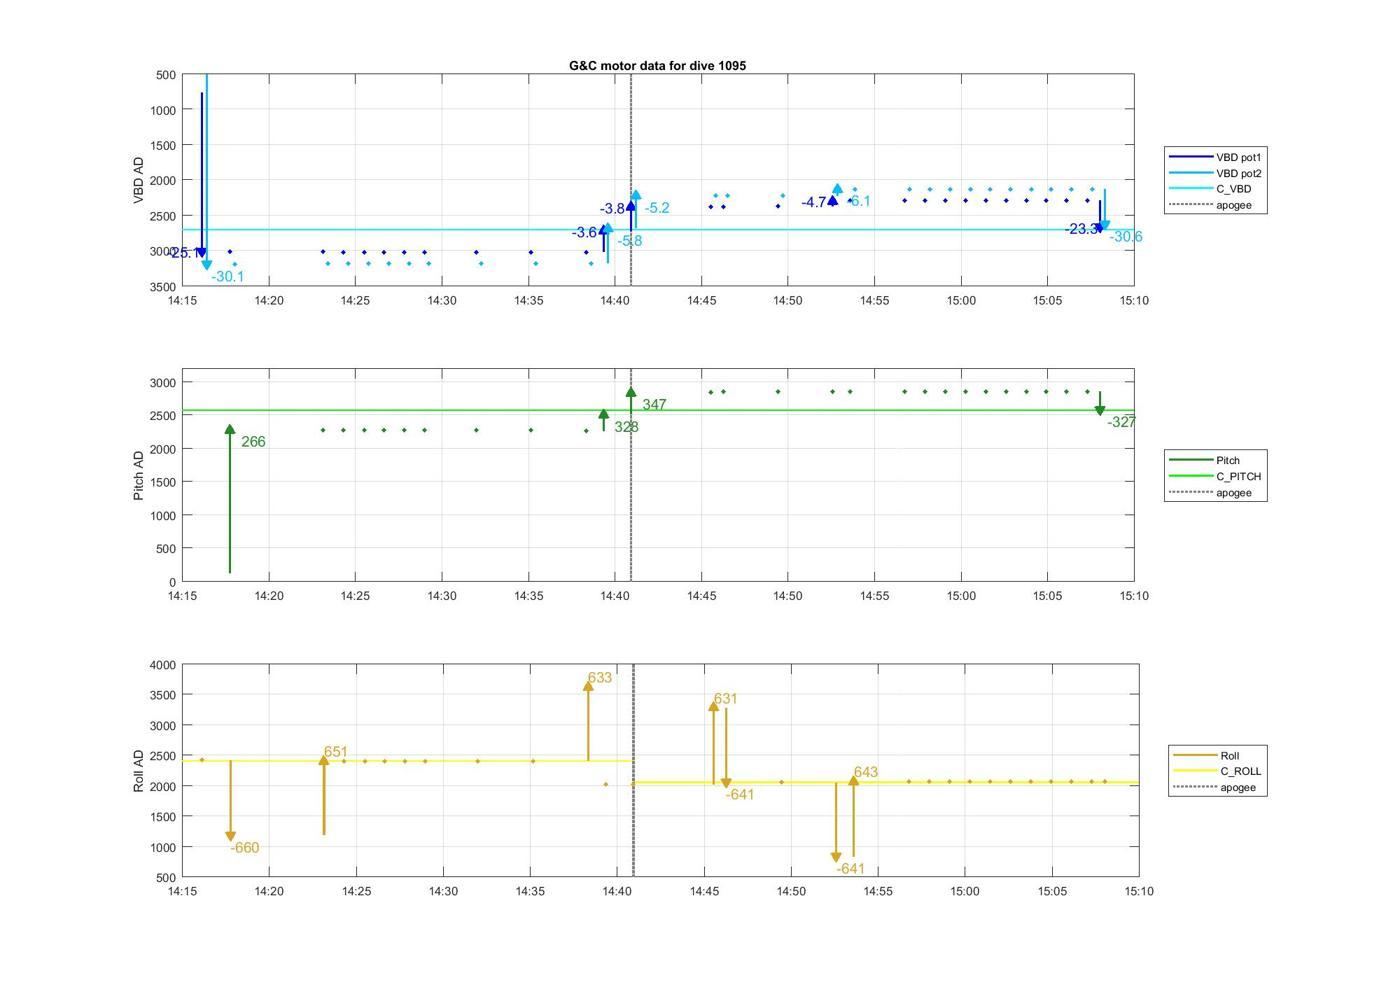Click the plot title 'G&C motor data for dive 1095'
The width and height of the screenshot is (1400, 986).
click(657, 65)
